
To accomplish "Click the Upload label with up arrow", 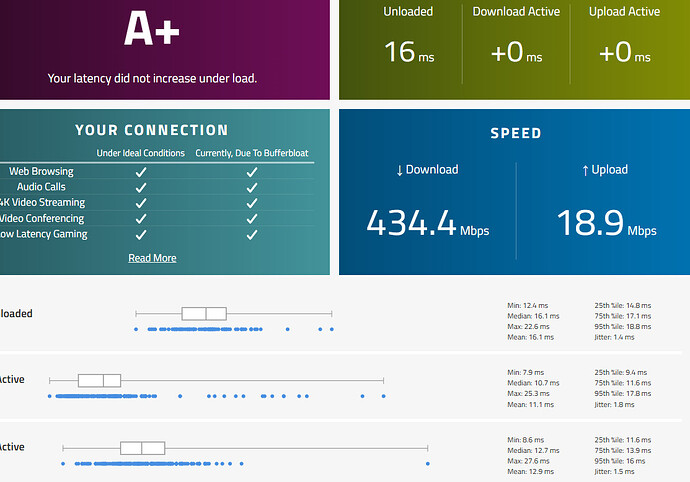I will pyautogui.click(x=605, y=170).
